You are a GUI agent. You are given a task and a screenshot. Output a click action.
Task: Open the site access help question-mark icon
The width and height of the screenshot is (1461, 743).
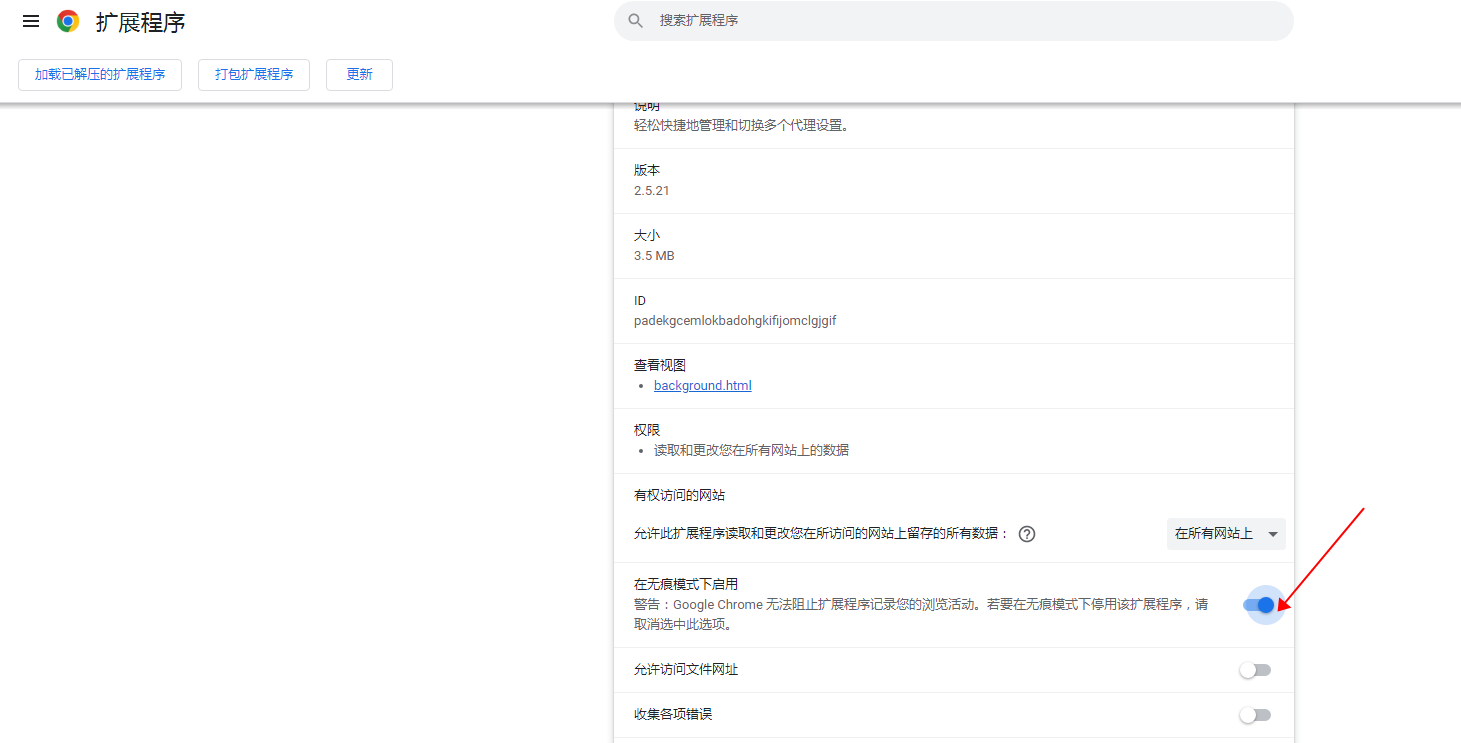tap(1026, 534)
